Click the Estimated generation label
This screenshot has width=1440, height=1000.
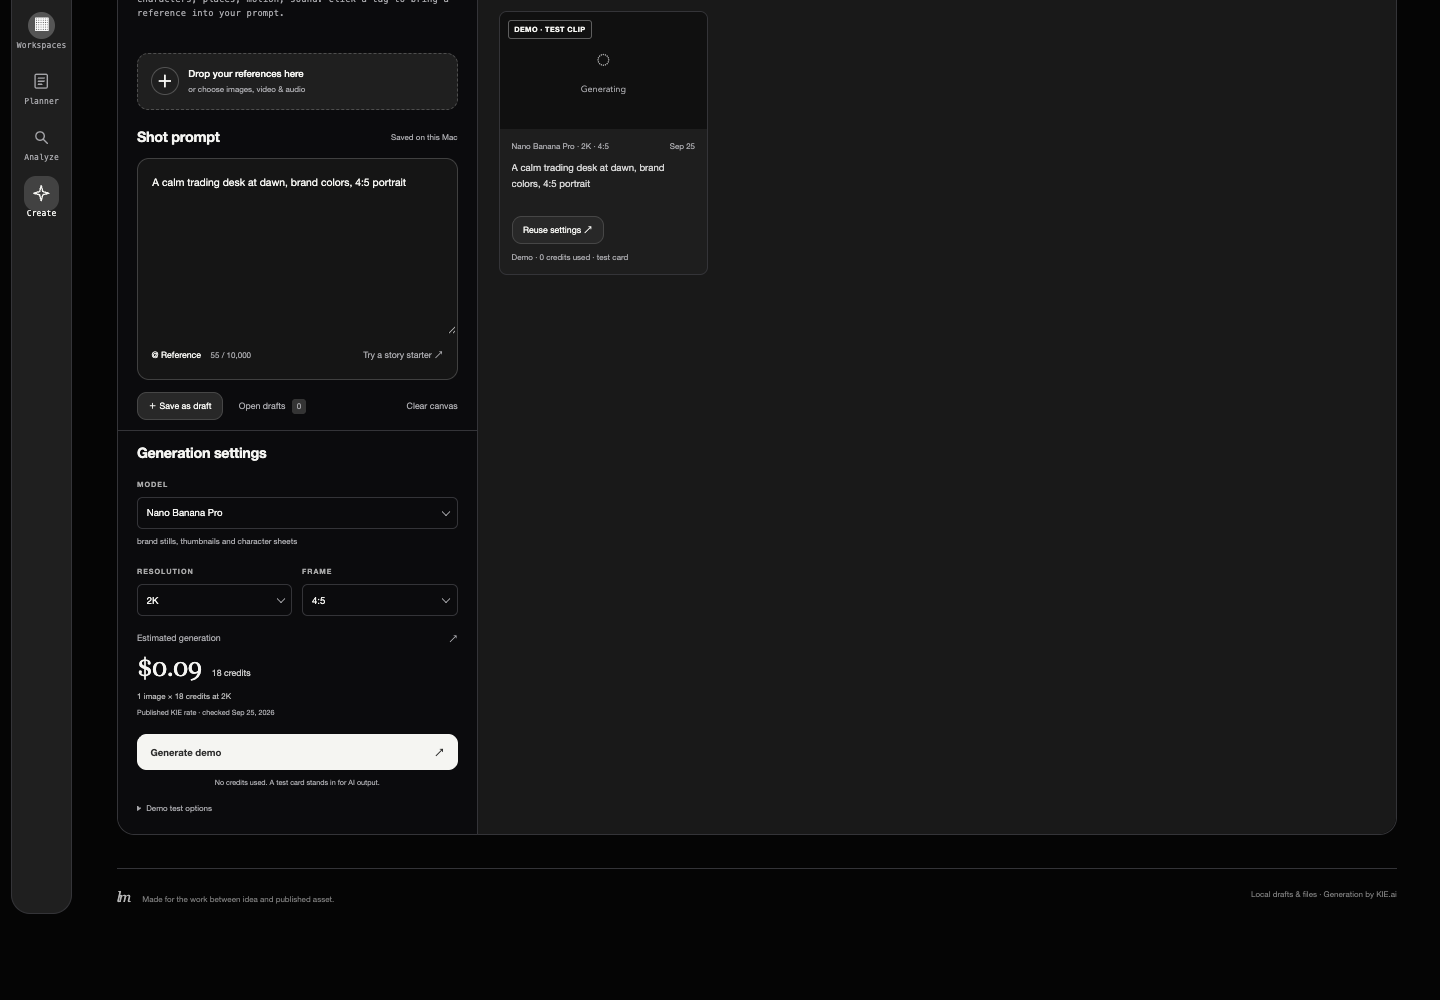click(179, 638)
